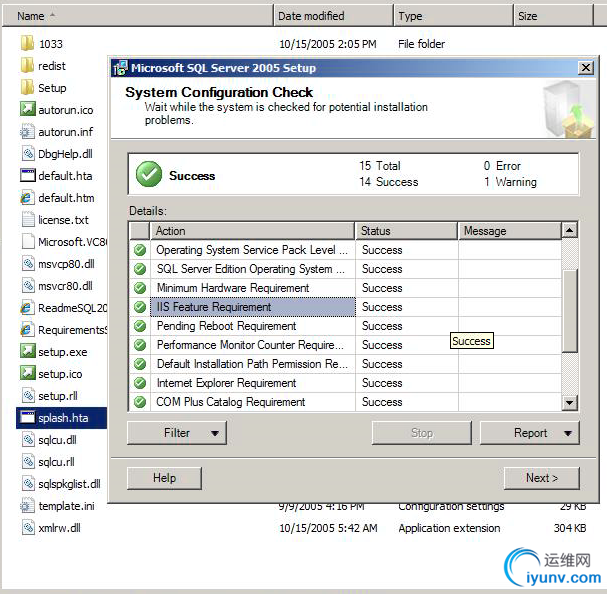607x594 pixels.
Task: Select the Performance Monitor Counter Requirement row
Action: coord(345,345)
